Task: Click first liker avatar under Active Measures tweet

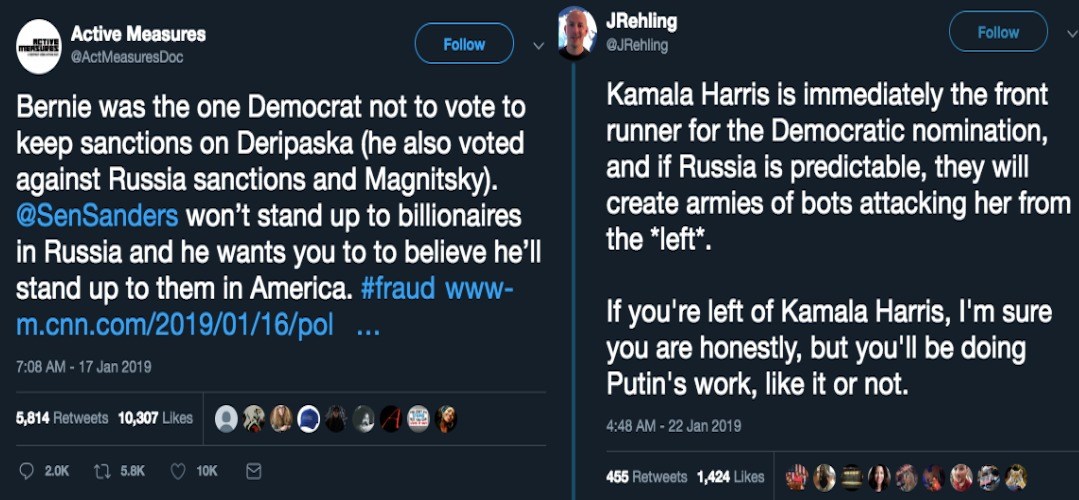Action: tap(226, 419)
